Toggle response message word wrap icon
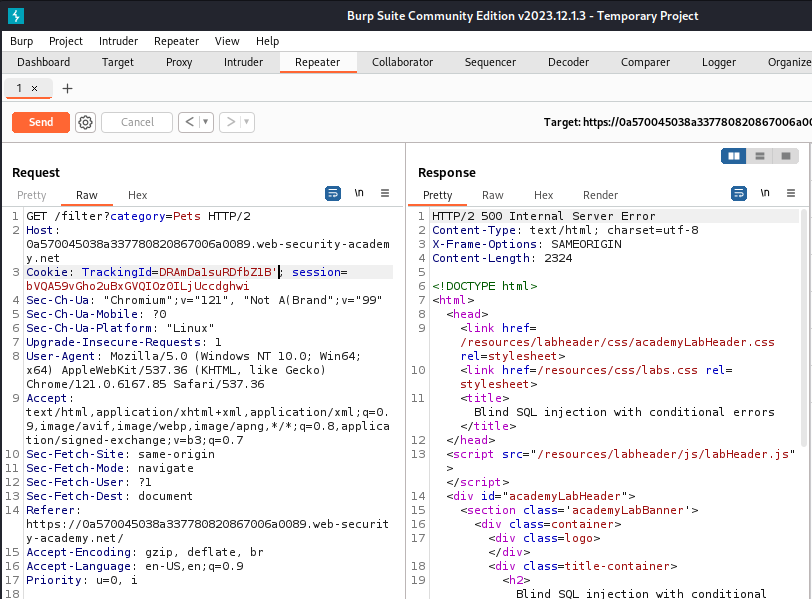812x599 pixels. click(739, 193)
